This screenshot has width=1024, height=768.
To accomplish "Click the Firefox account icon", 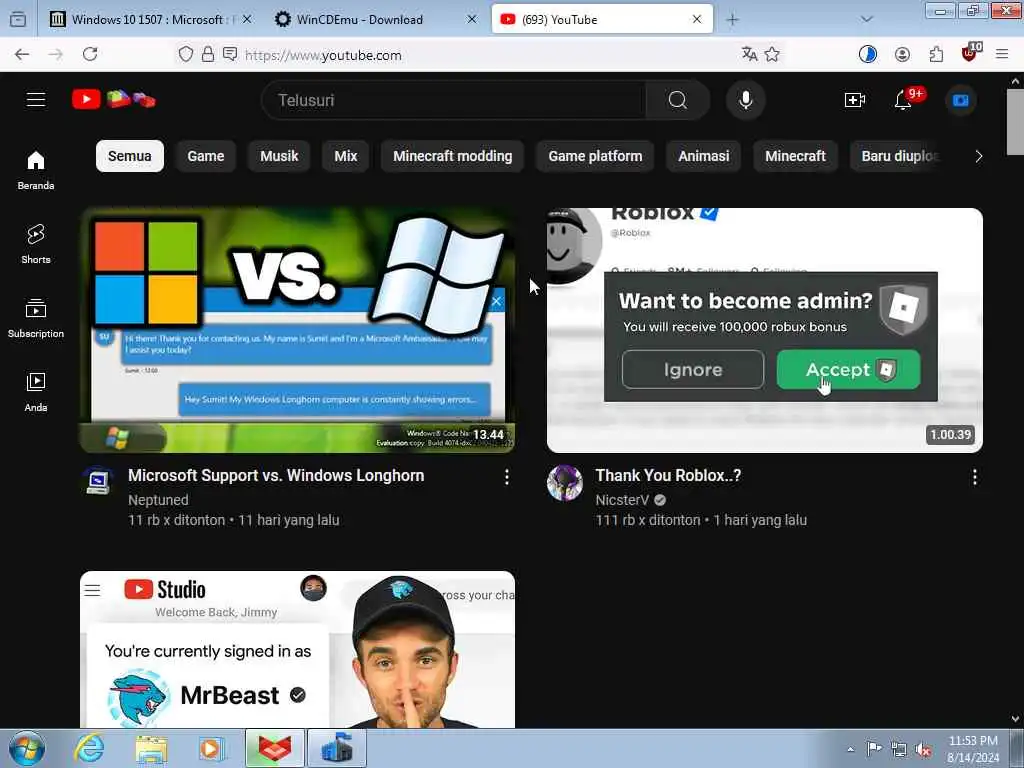I will [903, 54].
